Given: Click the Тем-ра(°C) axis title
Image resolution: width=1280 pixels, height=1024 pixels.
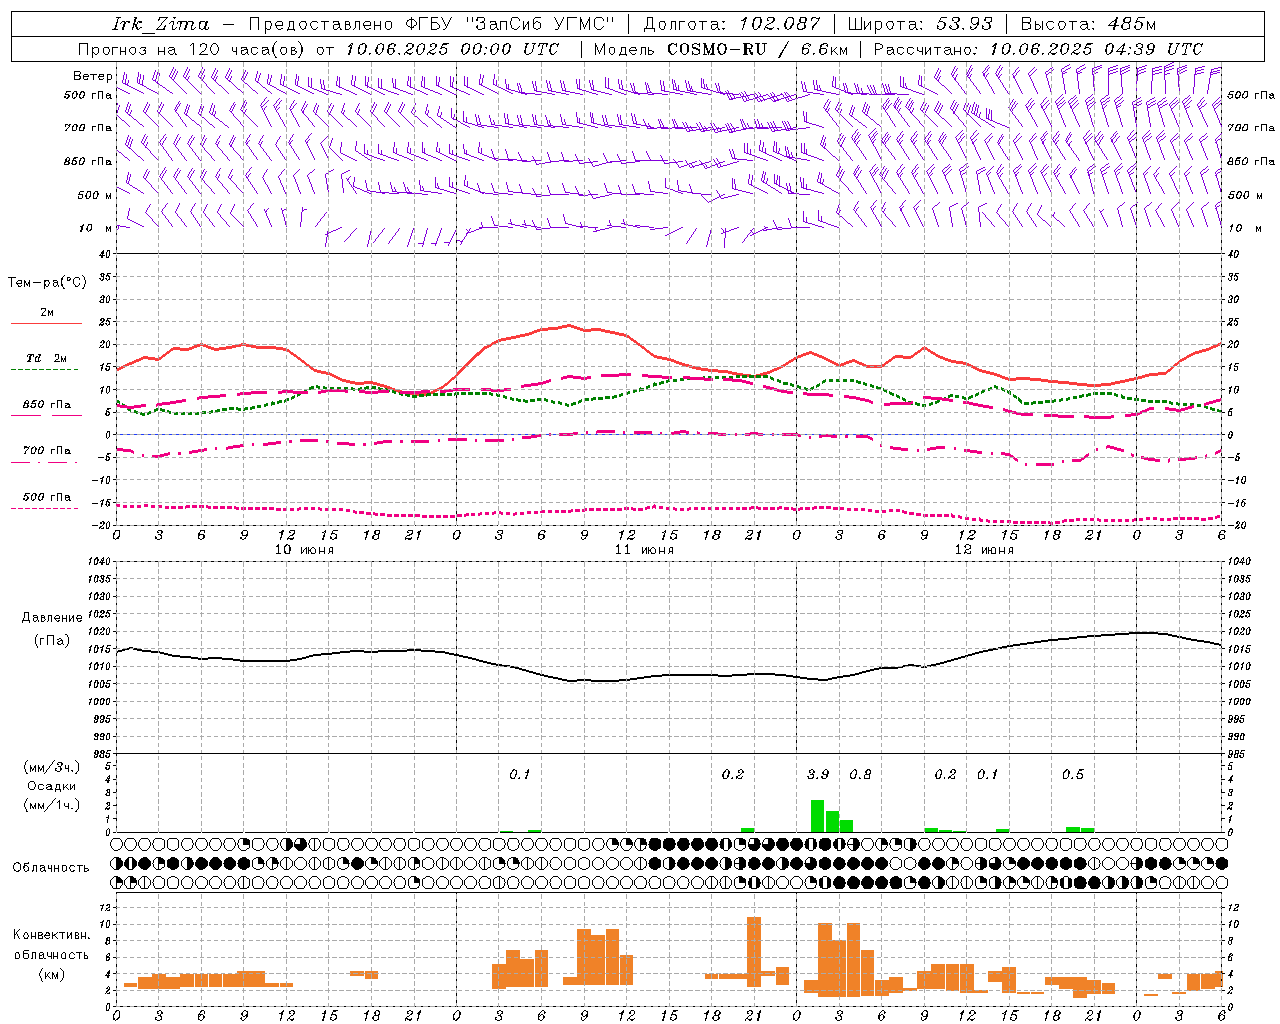Looking at the screenshot, I should (47, 283).
